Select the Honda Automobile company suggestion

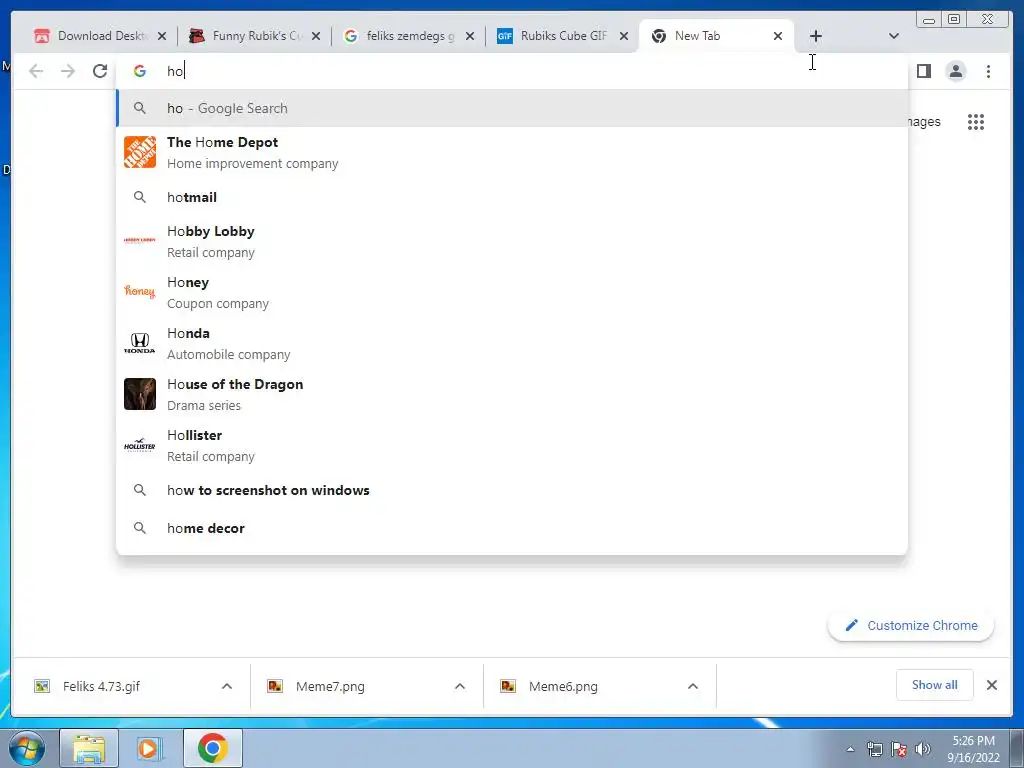click(x=512, y=343)
